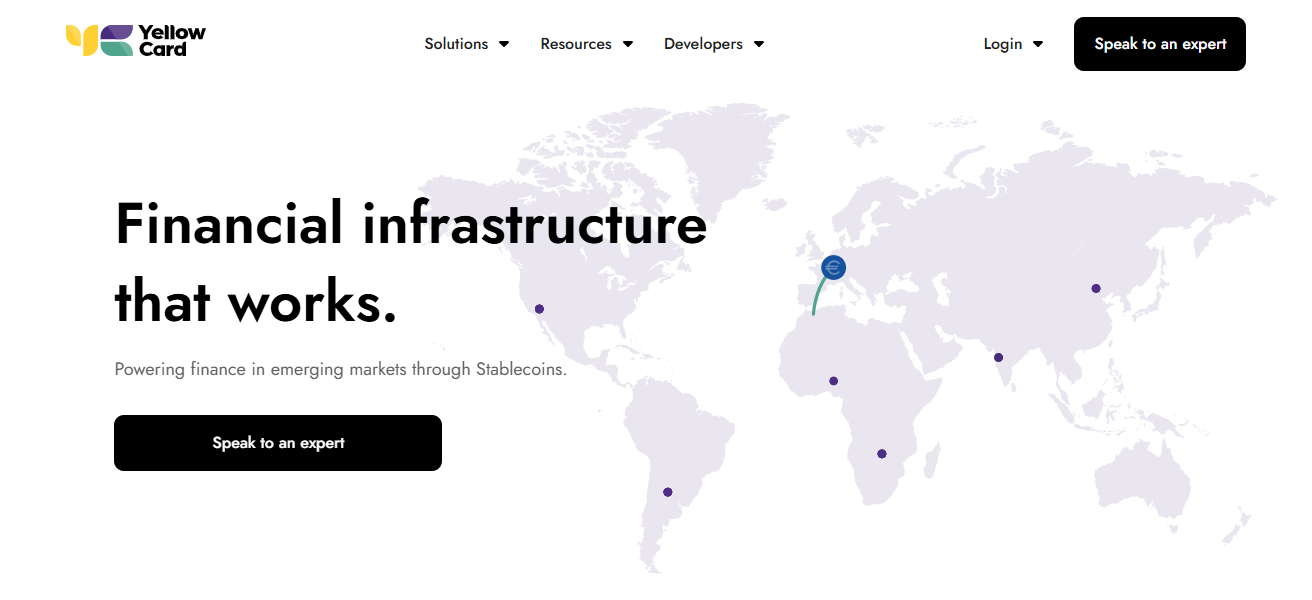
Task: Expand the caret arrow beside Developers
Action: (759, 44)
